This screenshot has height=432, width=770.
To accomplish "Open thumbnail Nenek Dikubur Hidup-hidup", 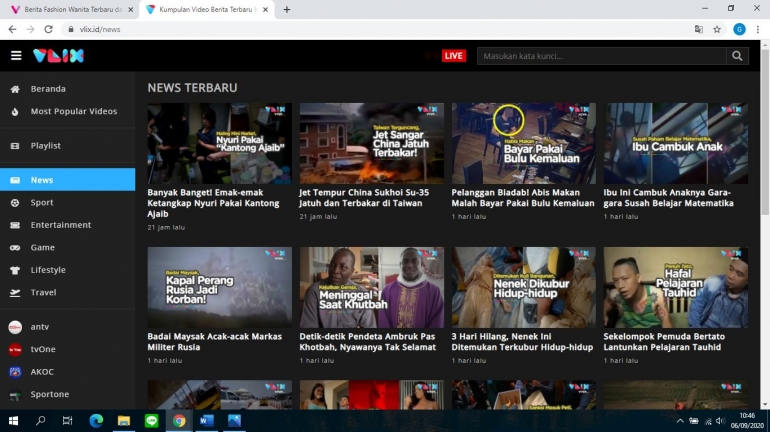I will pyautogui.click(x=523, y=287).
